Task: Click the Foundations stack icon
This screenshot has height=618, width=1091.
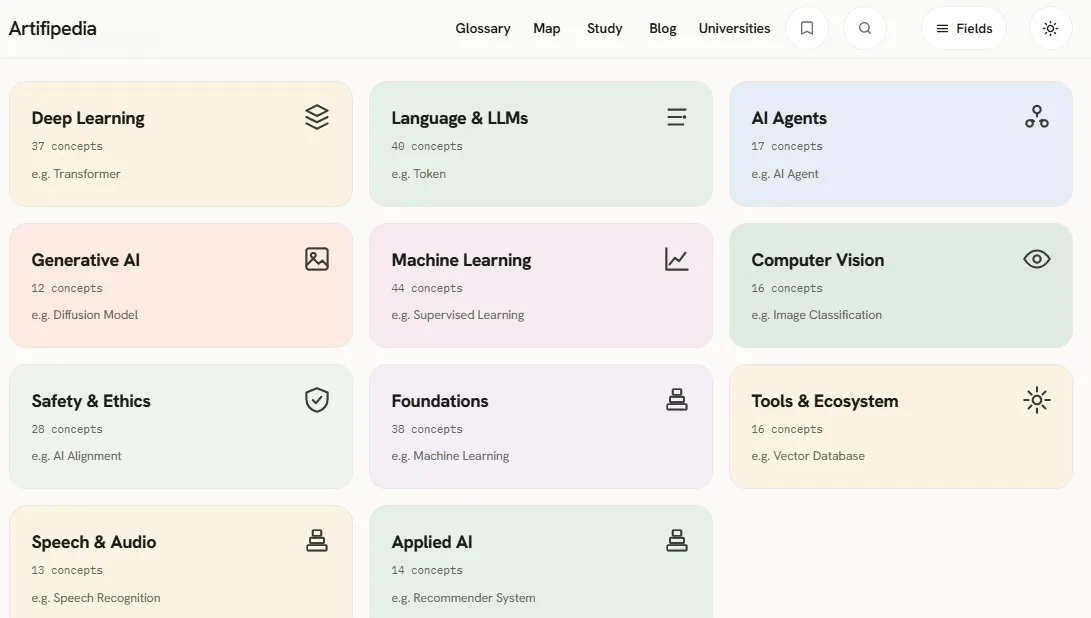Action: pos(676,400)
